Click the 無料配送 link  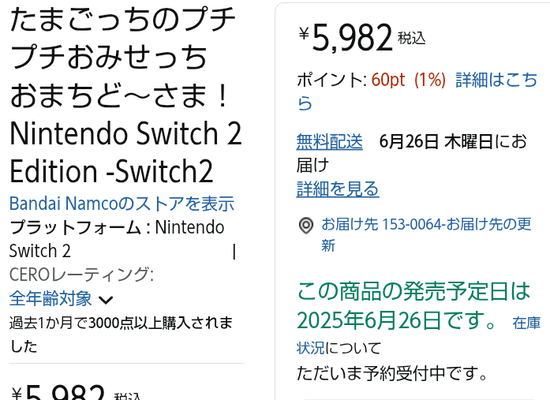pos(329,142)
